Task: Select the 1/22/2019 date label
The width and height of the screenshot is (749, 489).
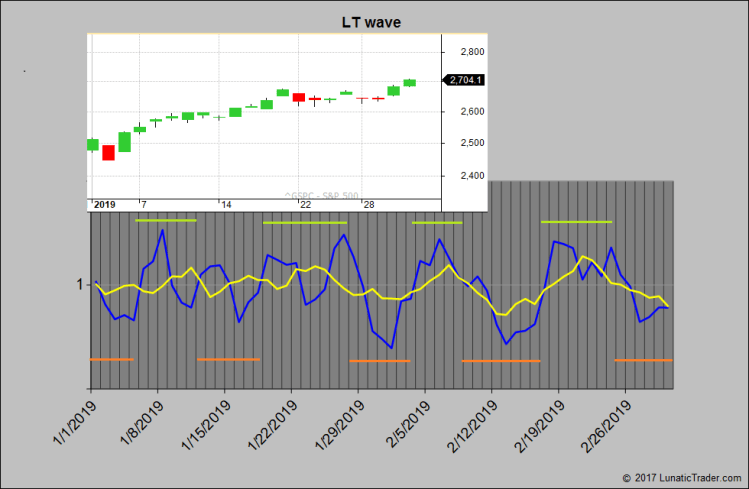Action: click(272, 423)
